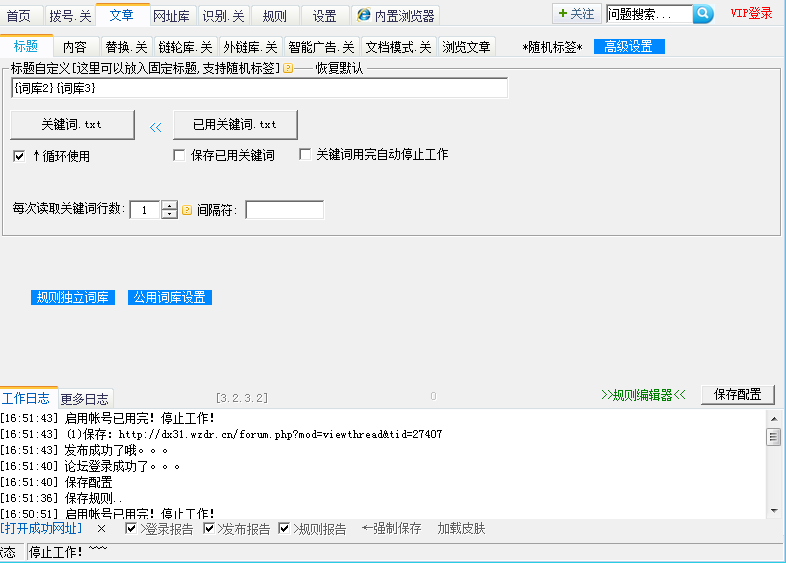Click the keyword row count number field
The image size is (786, 563).
click(x=145, y=210)
